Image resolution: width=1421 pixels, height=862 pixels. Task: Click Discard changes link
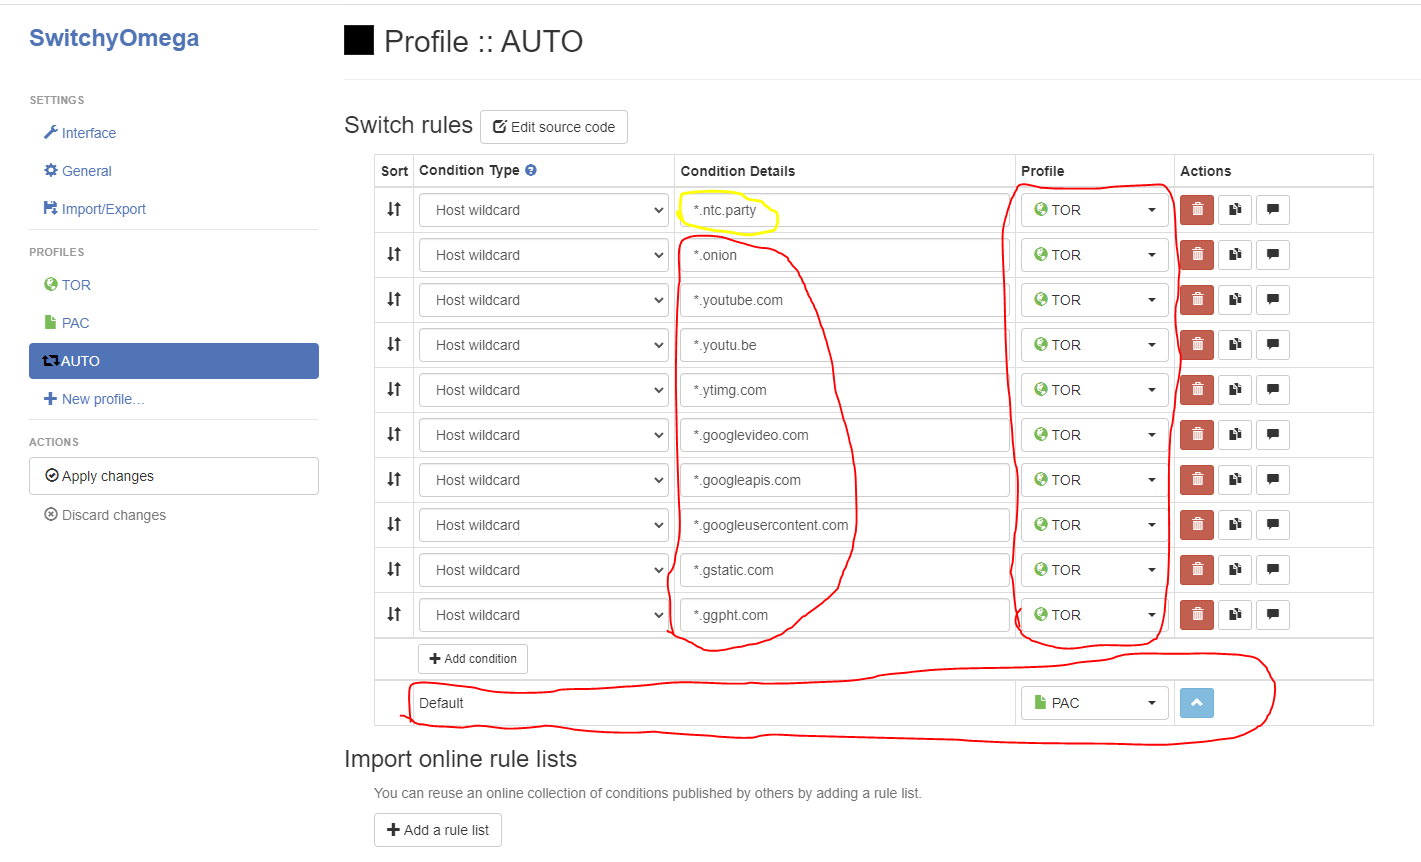pos(113,515)
